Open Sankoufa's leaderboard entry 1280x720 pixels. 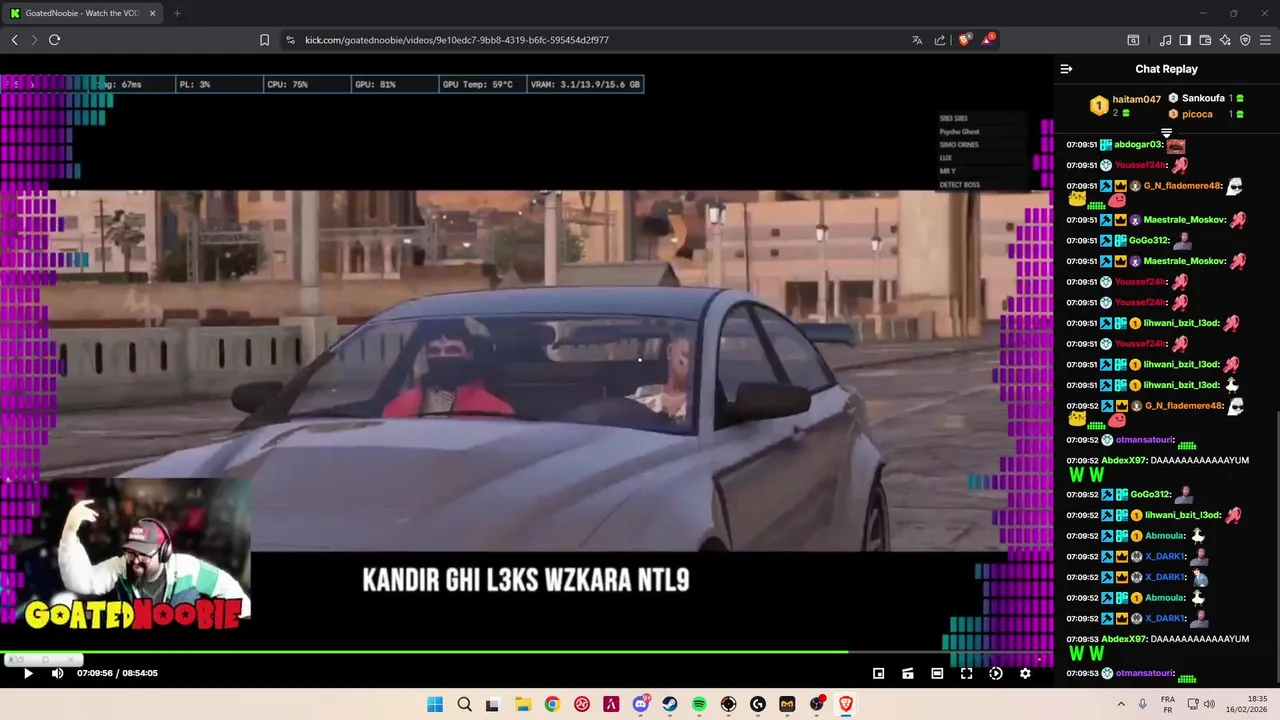click(1205, 98)
